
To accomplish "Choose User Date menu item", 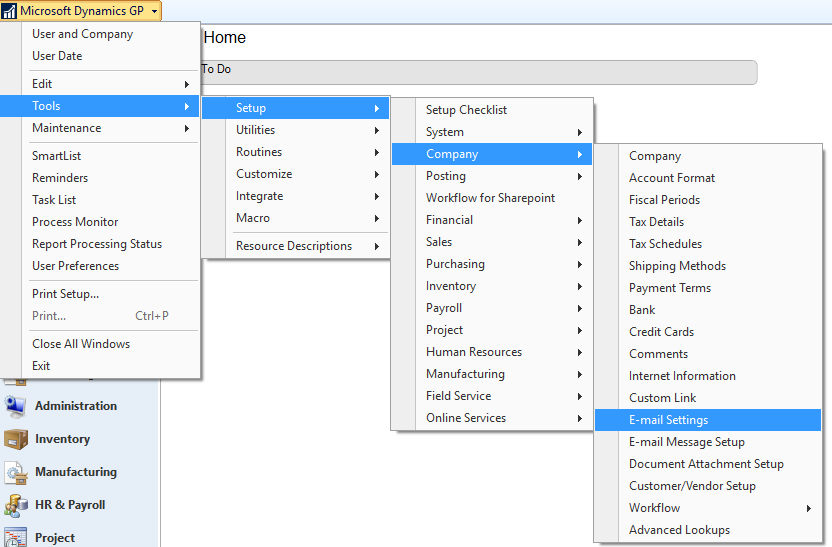I will [x=100, y=56].
